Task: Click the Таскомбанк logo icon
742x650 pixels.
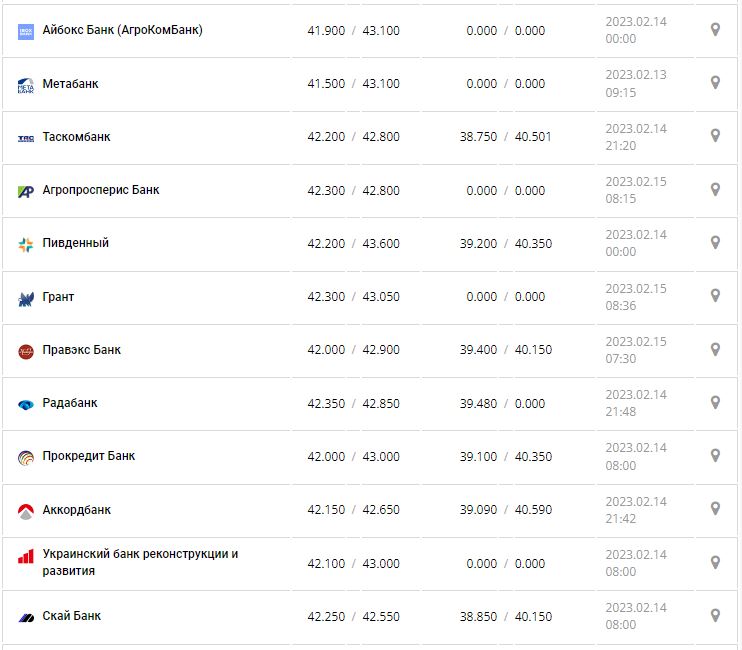Action: tap(26, 138)
